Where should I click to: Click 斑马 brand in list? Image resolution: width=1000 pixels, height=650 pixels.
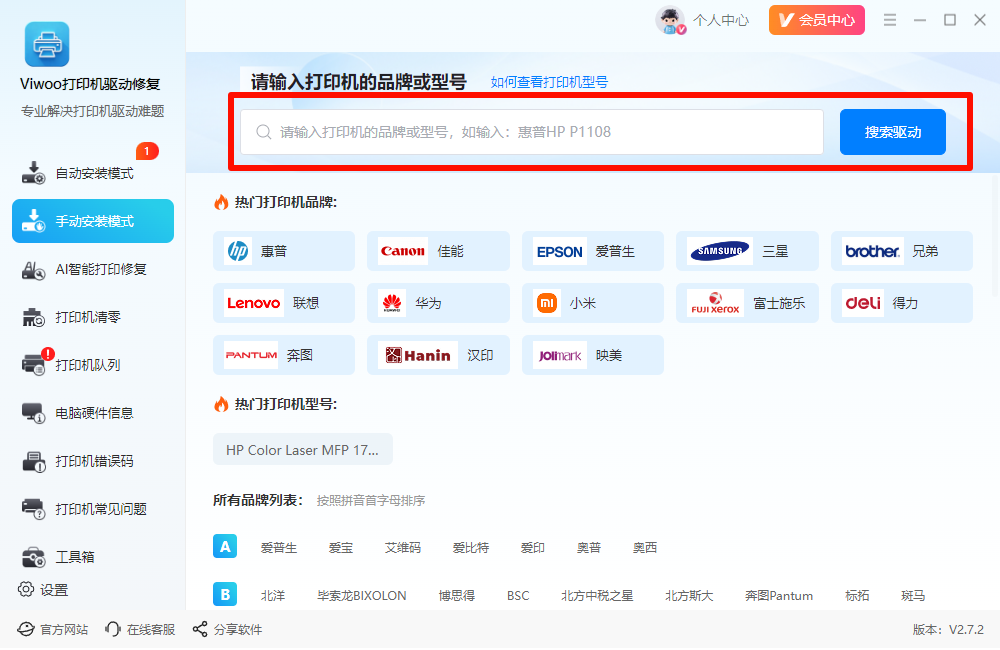(913, 595)
